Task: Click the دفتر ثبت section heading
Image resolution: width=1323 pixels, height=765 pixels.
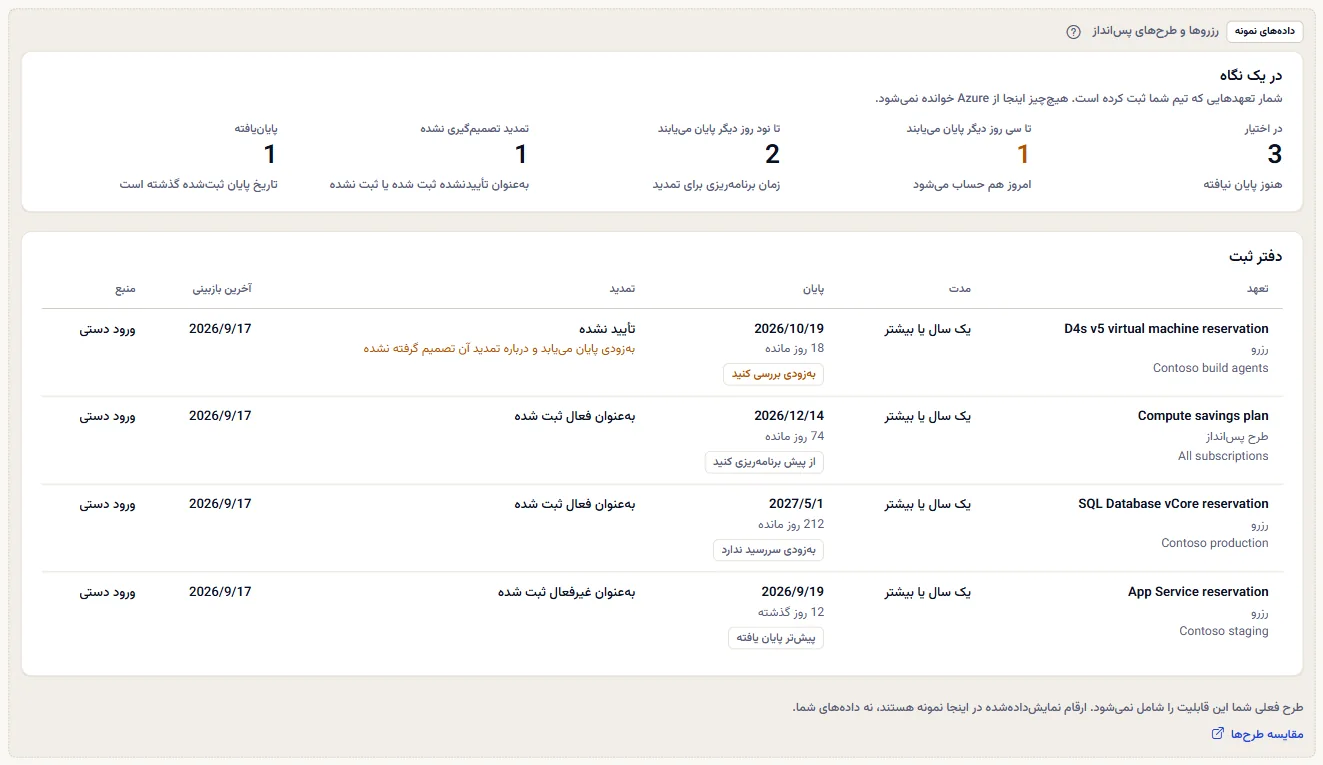Action: (x=1256, y=256)
